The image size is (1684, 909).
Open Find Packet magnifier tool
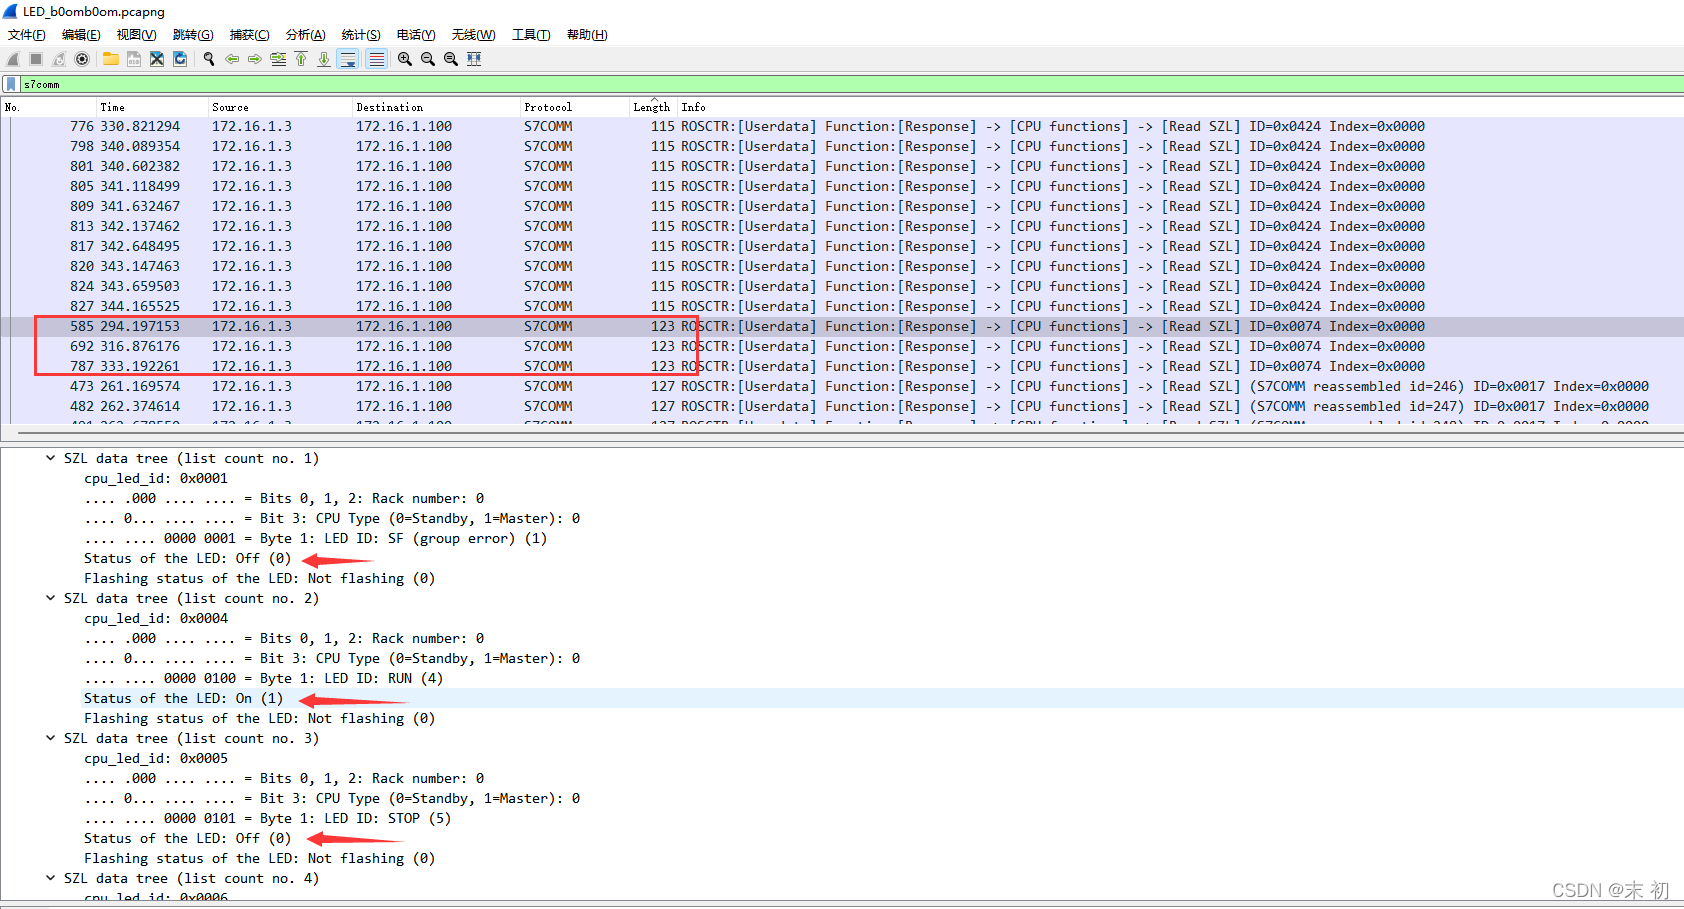[209, 59]
